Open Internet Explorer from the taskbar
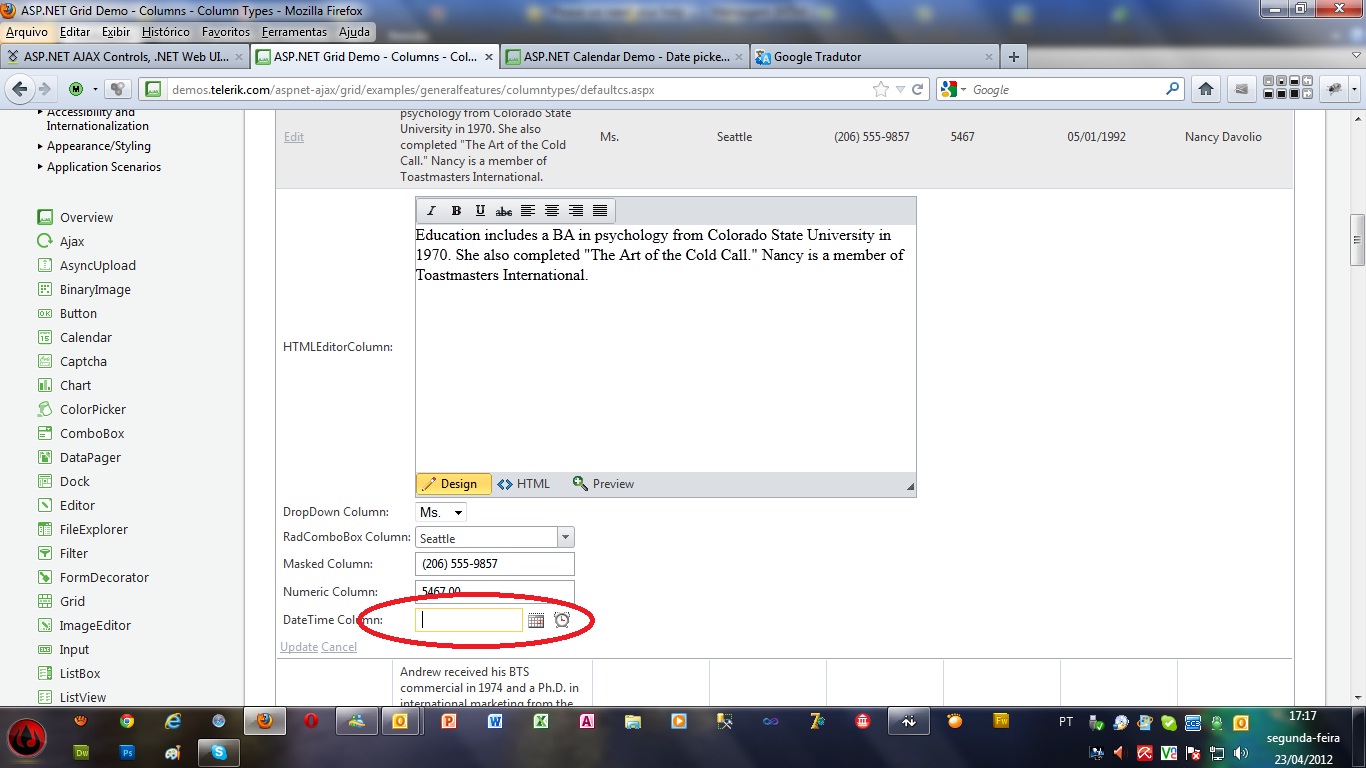 click(173, 720)
